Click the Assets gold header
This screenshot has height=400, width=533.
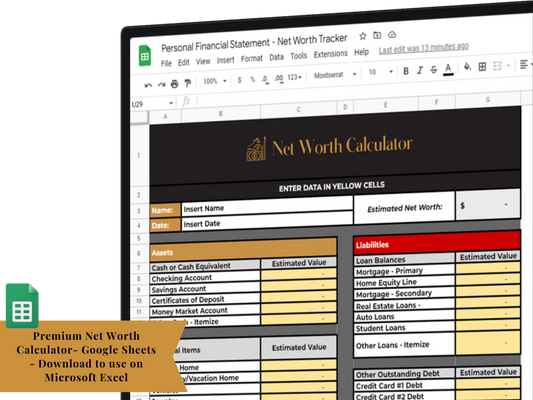click(243, 250)
